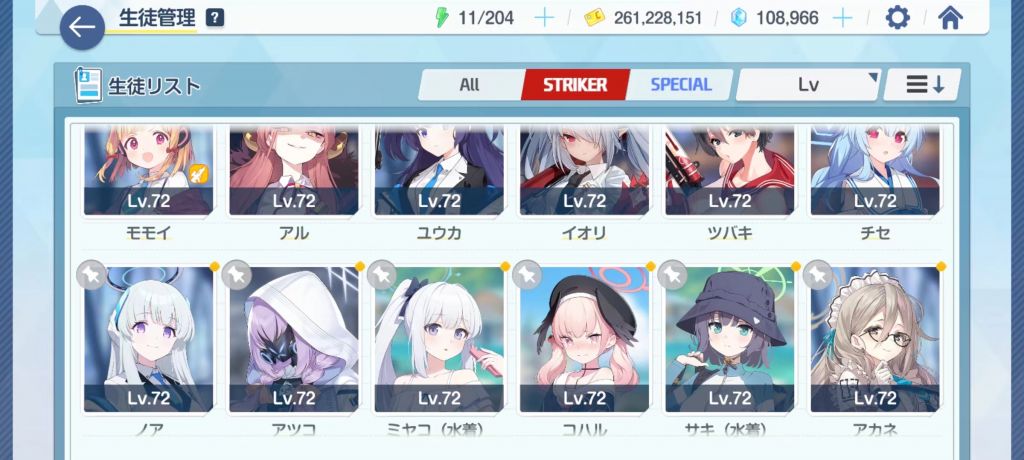1024x460 pixels.
Task: Return to the home lobby icon
Action: (950, 18)
